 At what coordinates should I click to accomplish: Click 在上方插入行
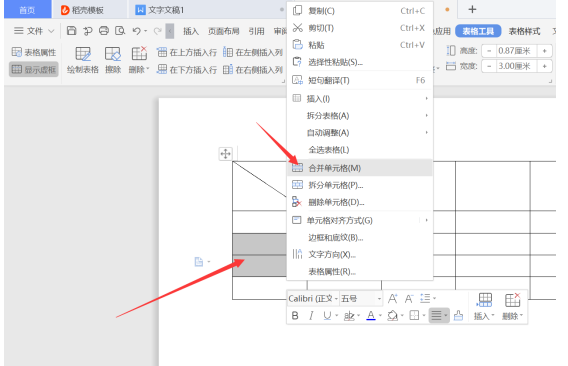pyautogui.click(x=187, y=52)
